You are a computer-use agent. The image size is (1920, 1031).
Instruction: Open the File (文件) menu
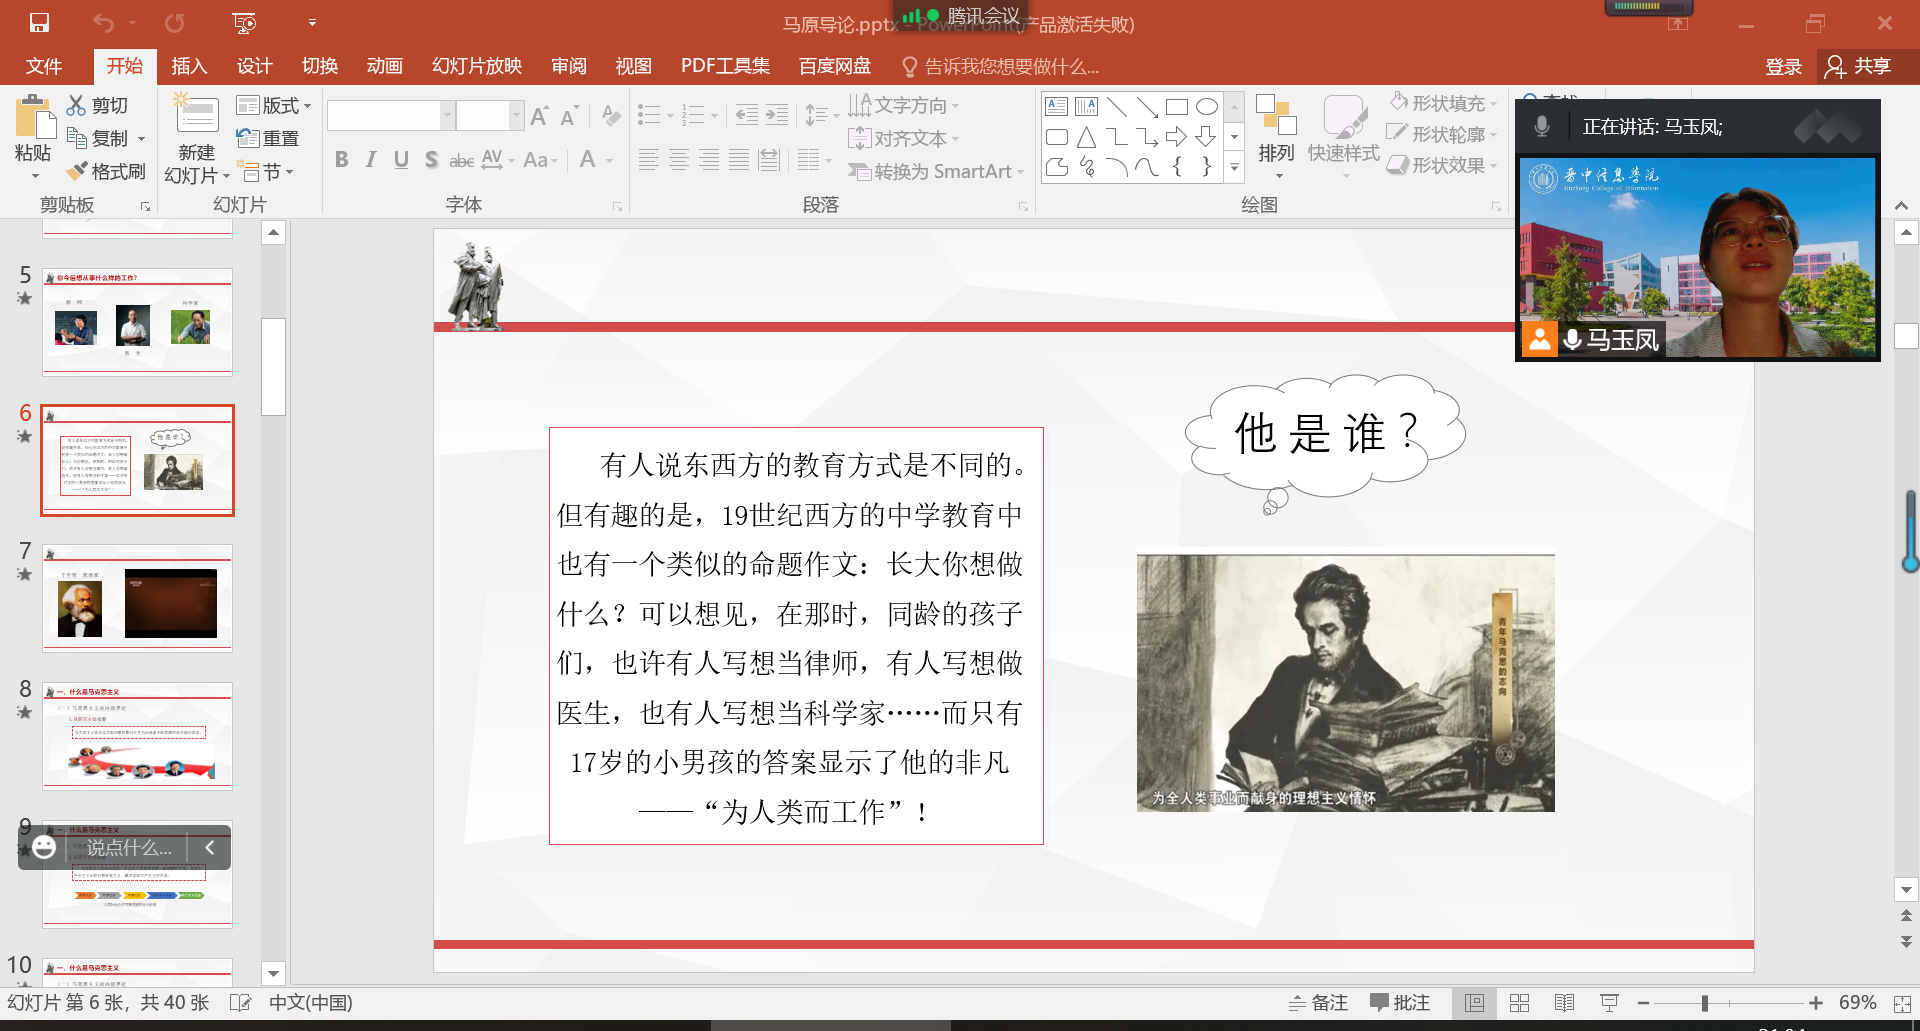point(44,66)
